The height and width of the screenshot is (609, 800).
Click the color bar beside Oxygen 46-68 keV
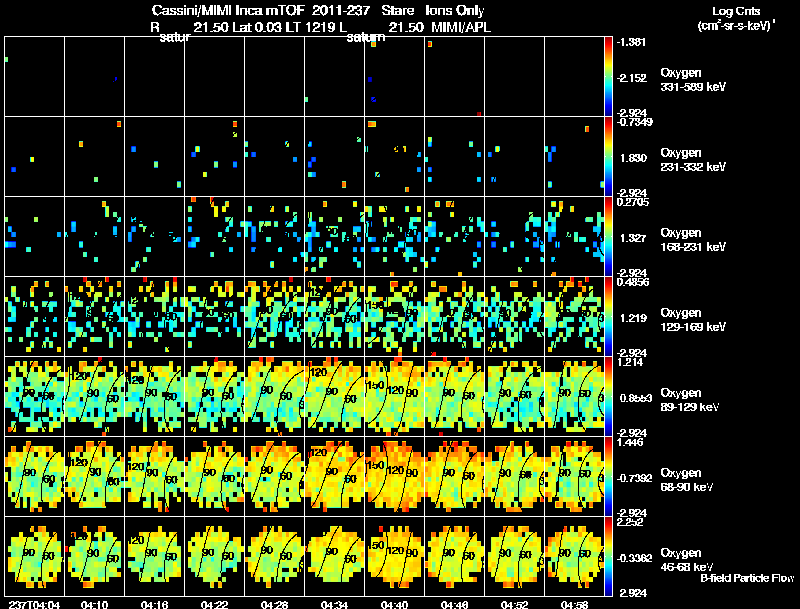pyautogui.click(x=608, y=556)
